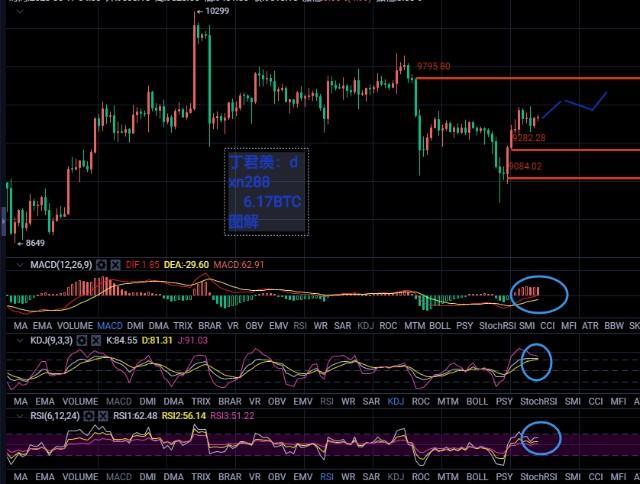Image resolution: width=640 pixels, height=484 pixels.
Task: Enable StochRSI in the second tab row
Action: tap(540, 402)
